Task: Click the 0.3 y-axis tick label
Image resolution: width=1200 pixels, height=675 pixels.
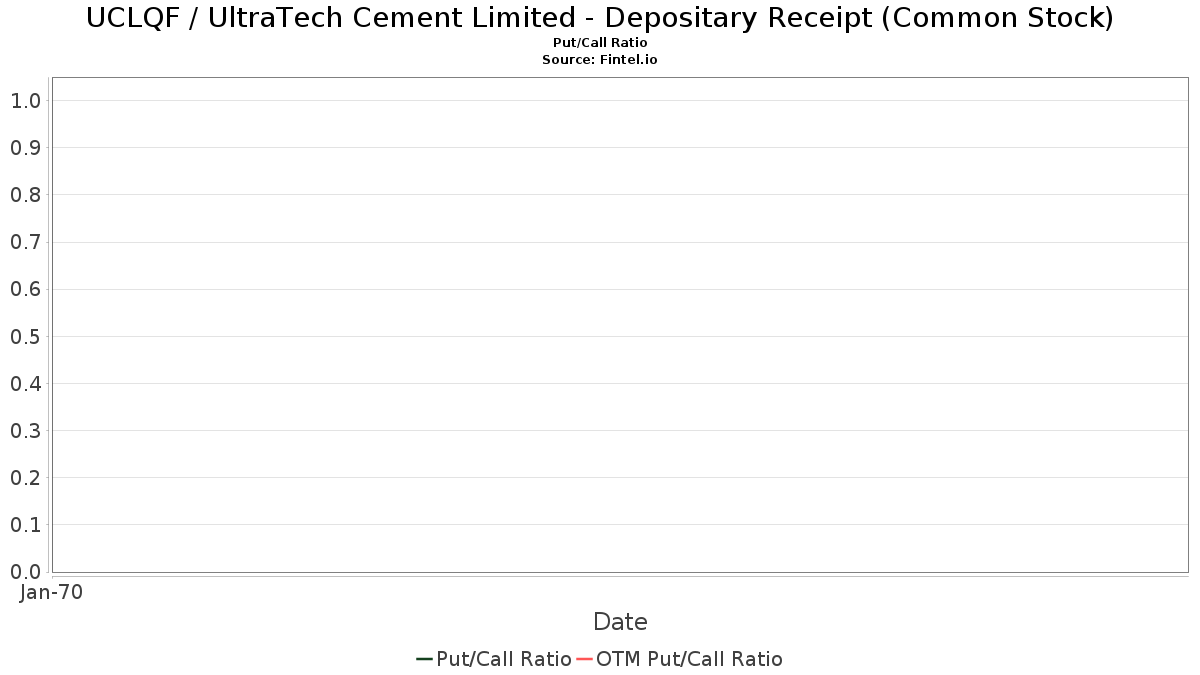Action: (25, 431)
